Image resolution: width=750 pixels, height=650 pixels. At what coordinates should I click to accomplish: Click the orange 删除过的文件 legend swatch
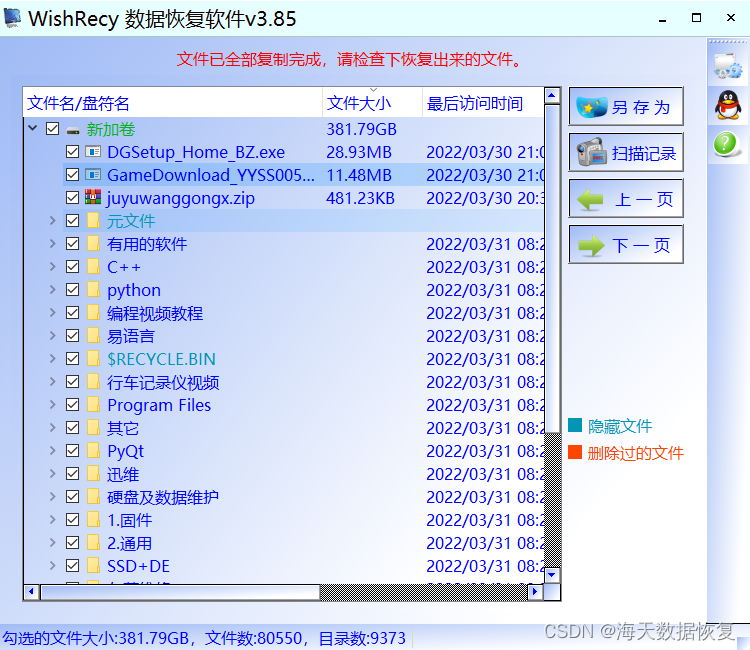[575, 452]
